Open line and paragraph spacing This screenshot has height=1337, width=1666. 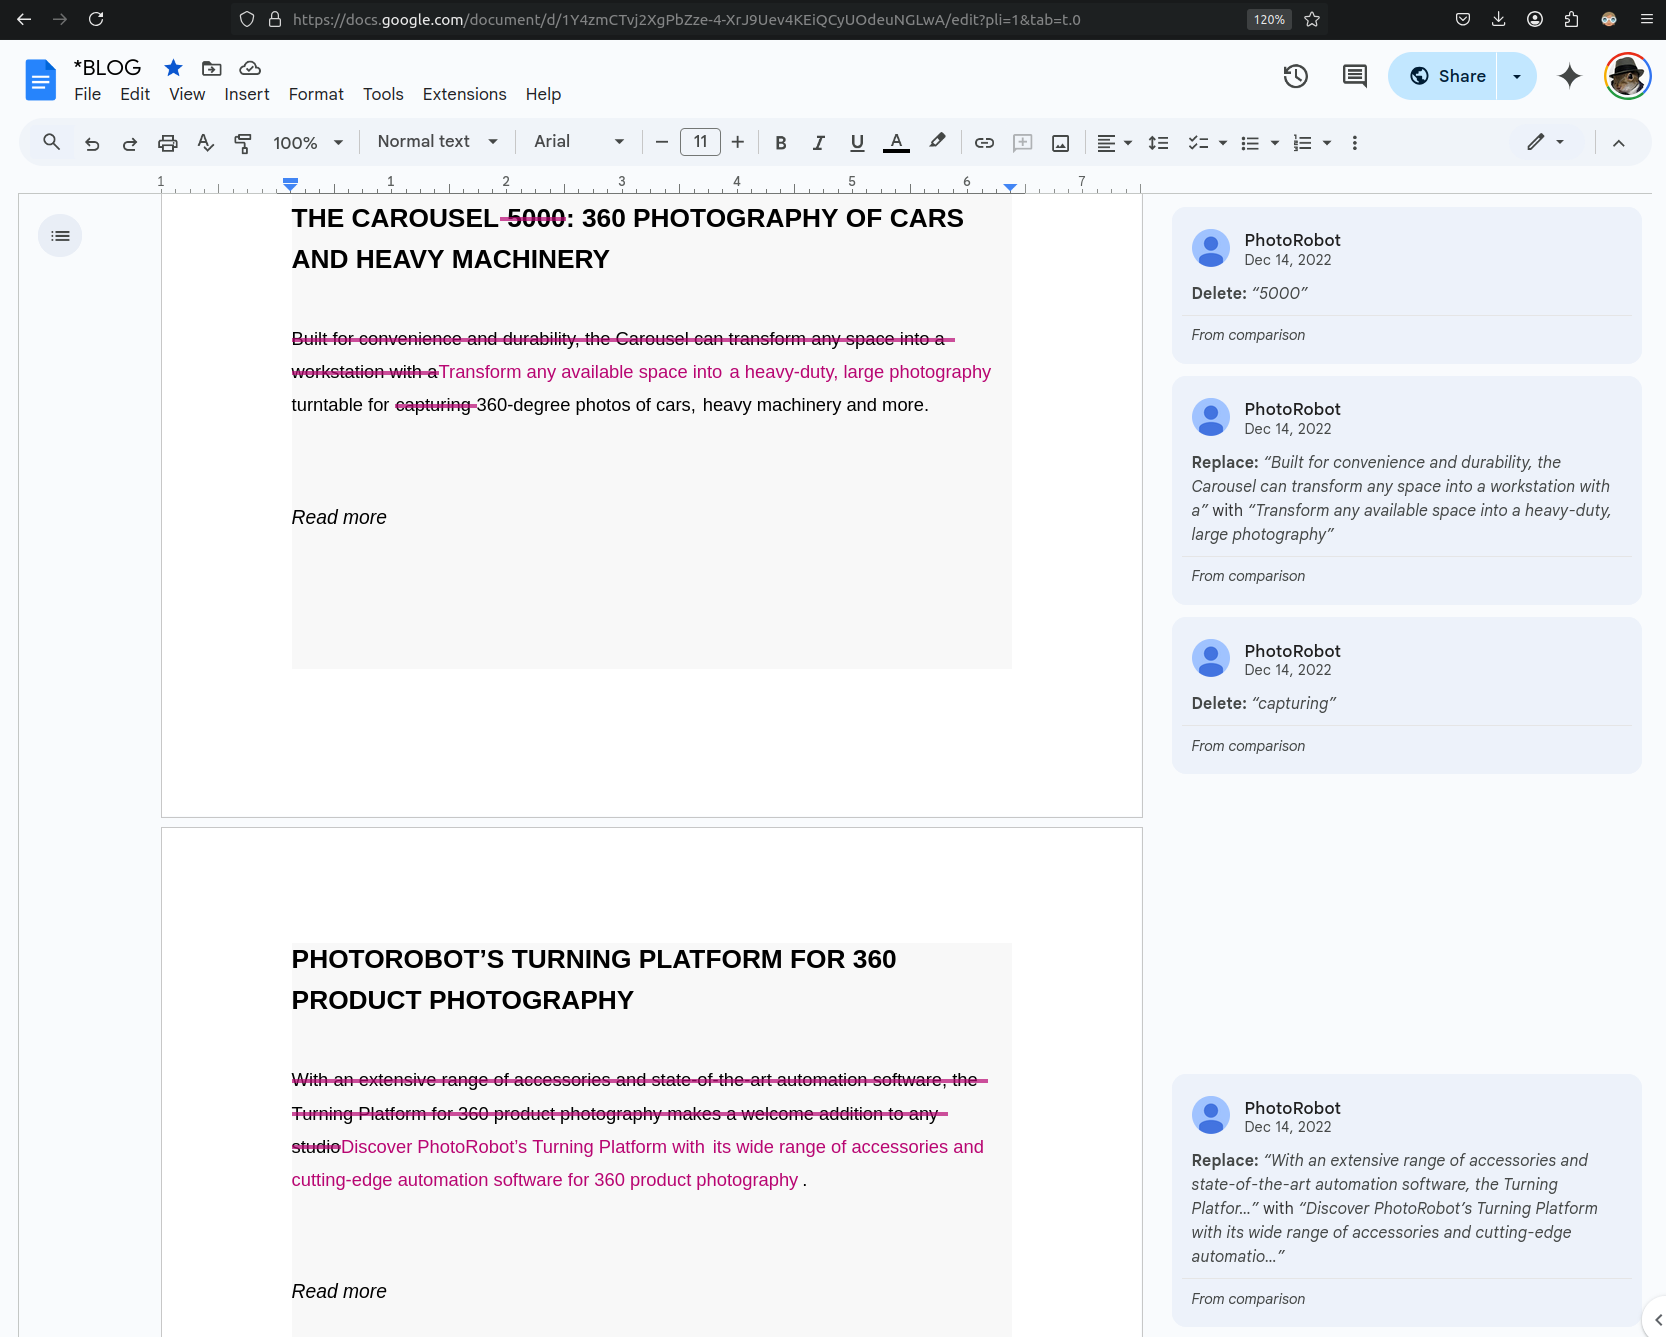[1158, 143]
